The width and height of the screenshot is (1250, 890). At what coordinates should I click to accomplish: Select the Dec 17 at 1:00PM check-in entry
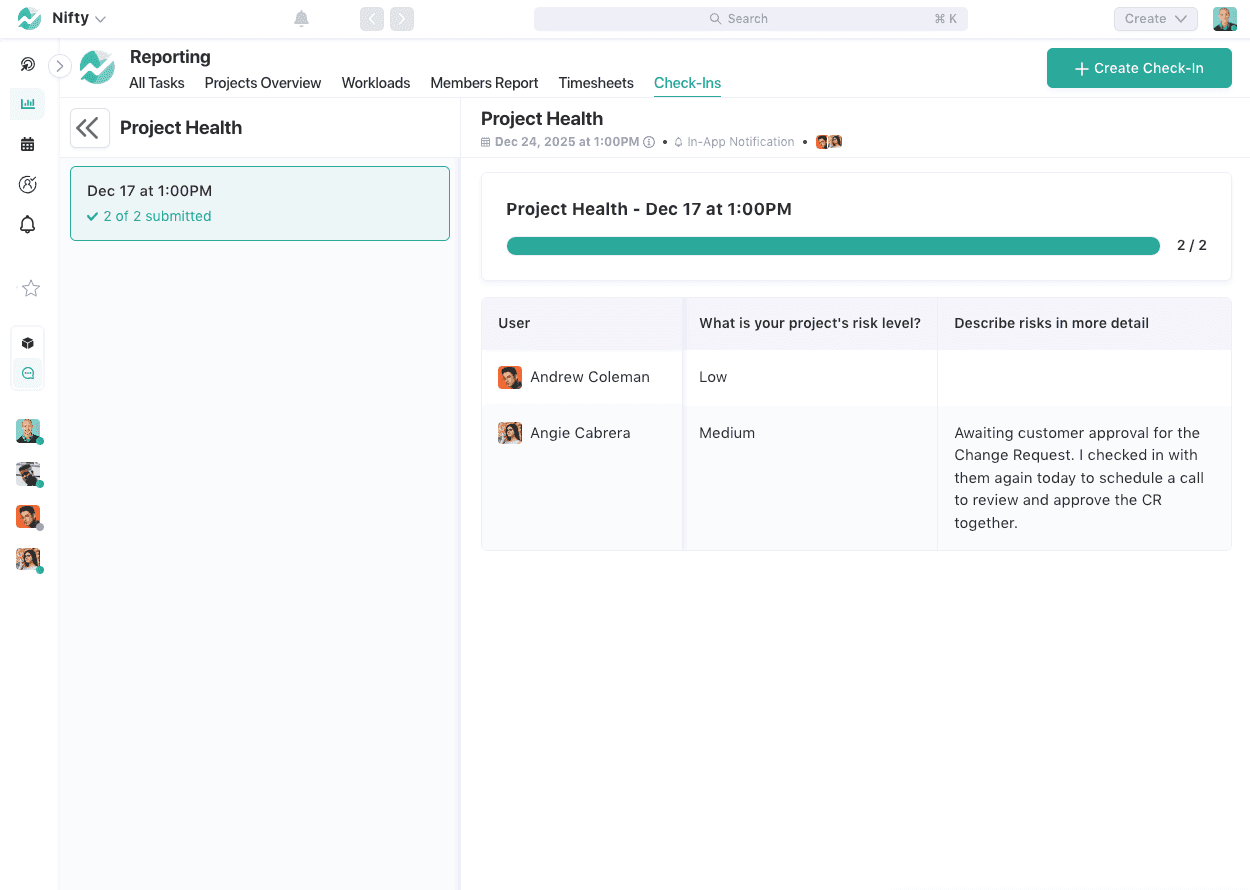pyautogui.click(x=260, y=205)
